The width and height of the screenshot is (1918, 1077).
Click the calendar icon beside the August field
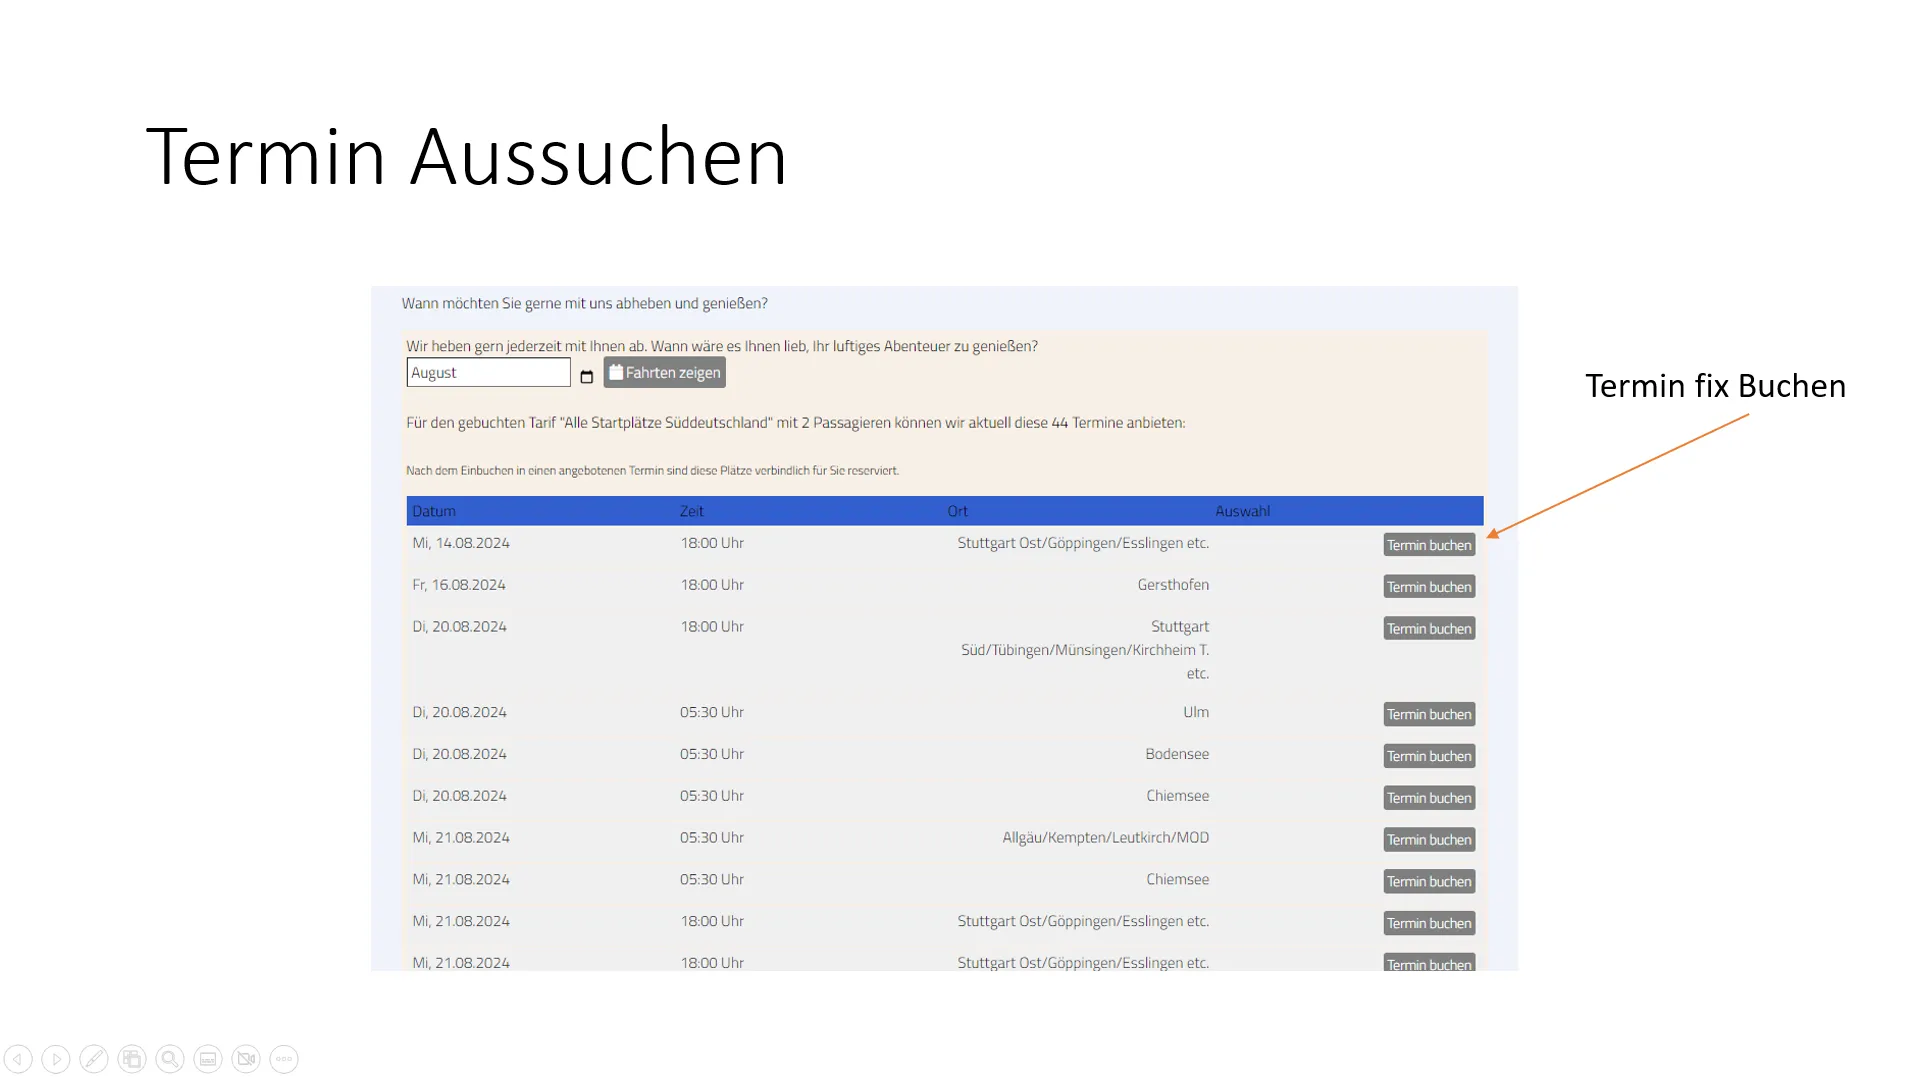(x=587, y=377)
